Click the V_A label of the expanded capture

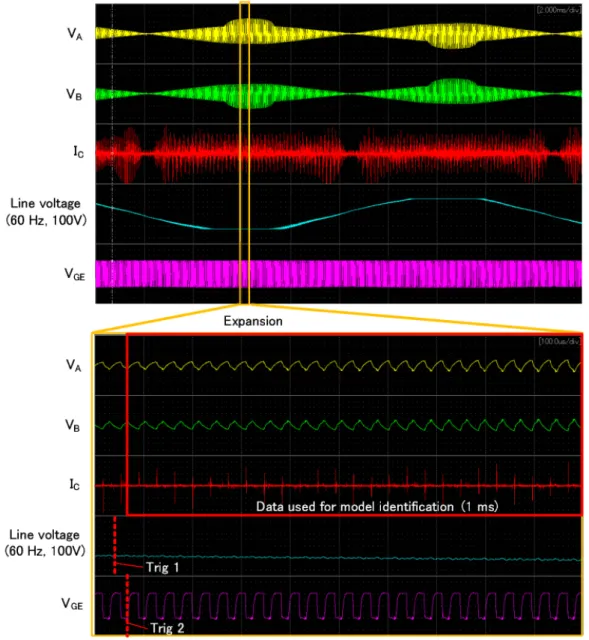tap(74, 365)
